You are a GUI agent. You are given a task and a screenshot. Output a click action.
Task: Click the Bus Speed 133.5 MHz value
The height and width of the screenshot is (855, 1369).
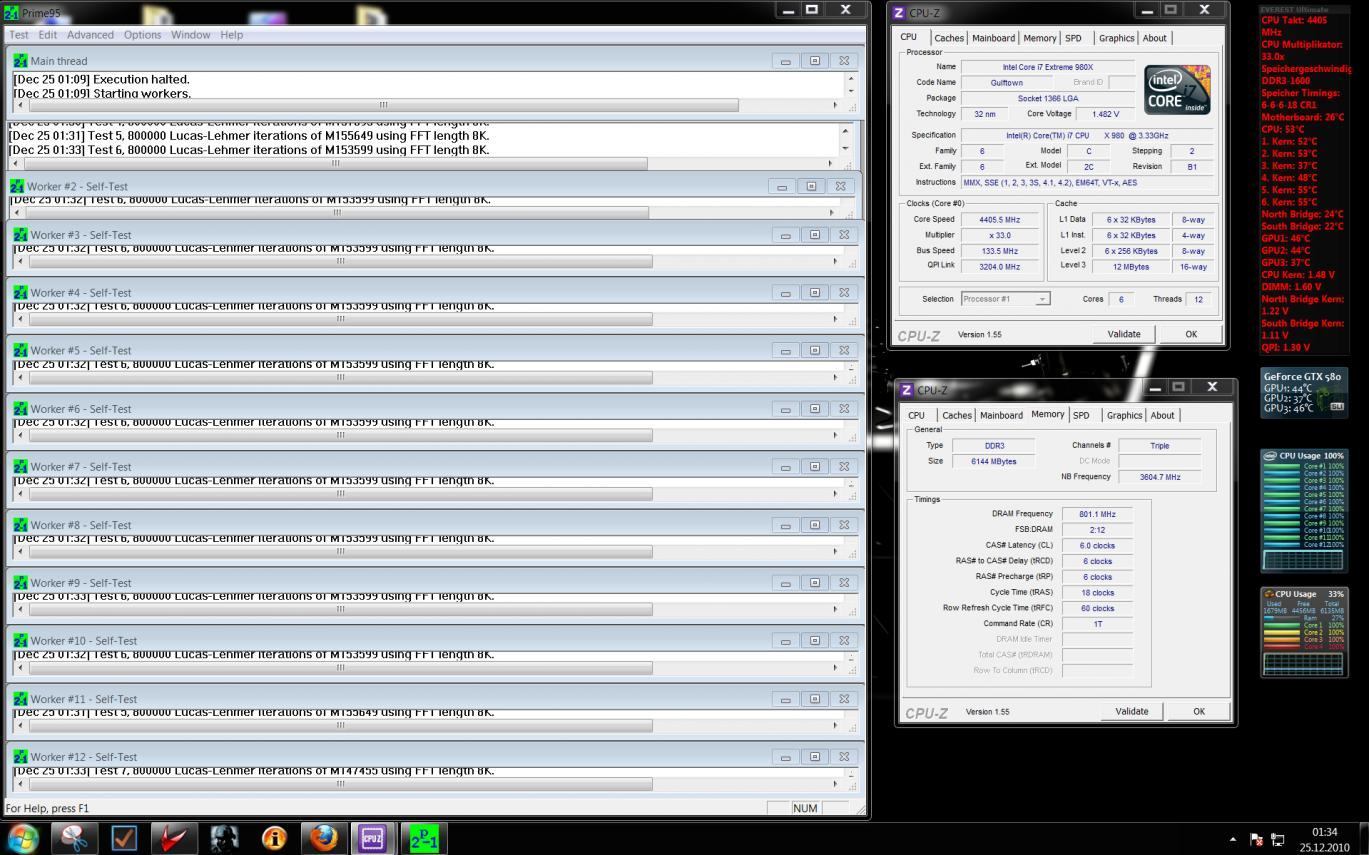(1000, 251)
